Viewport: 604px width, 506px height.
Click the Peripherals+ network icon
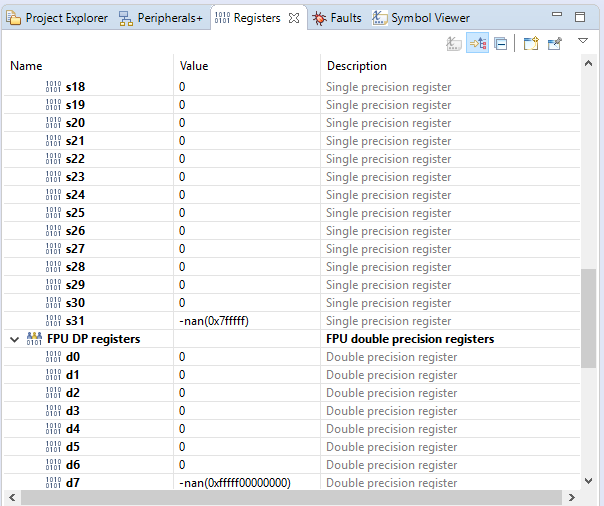click(126, 18)
